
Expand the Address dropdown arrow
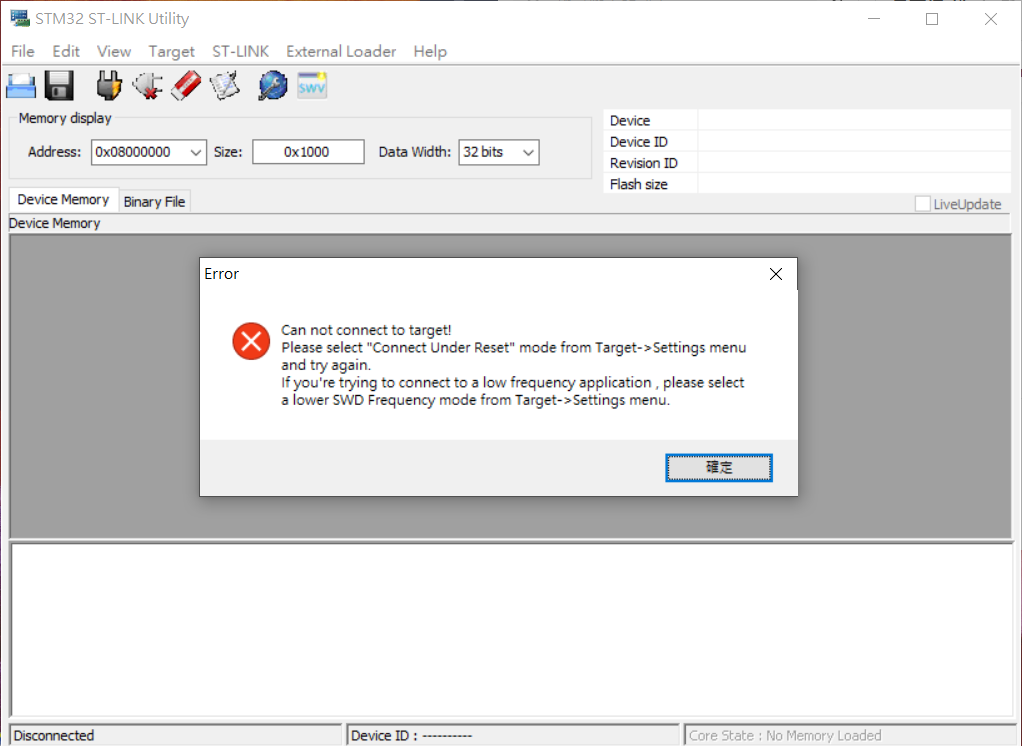196,152
